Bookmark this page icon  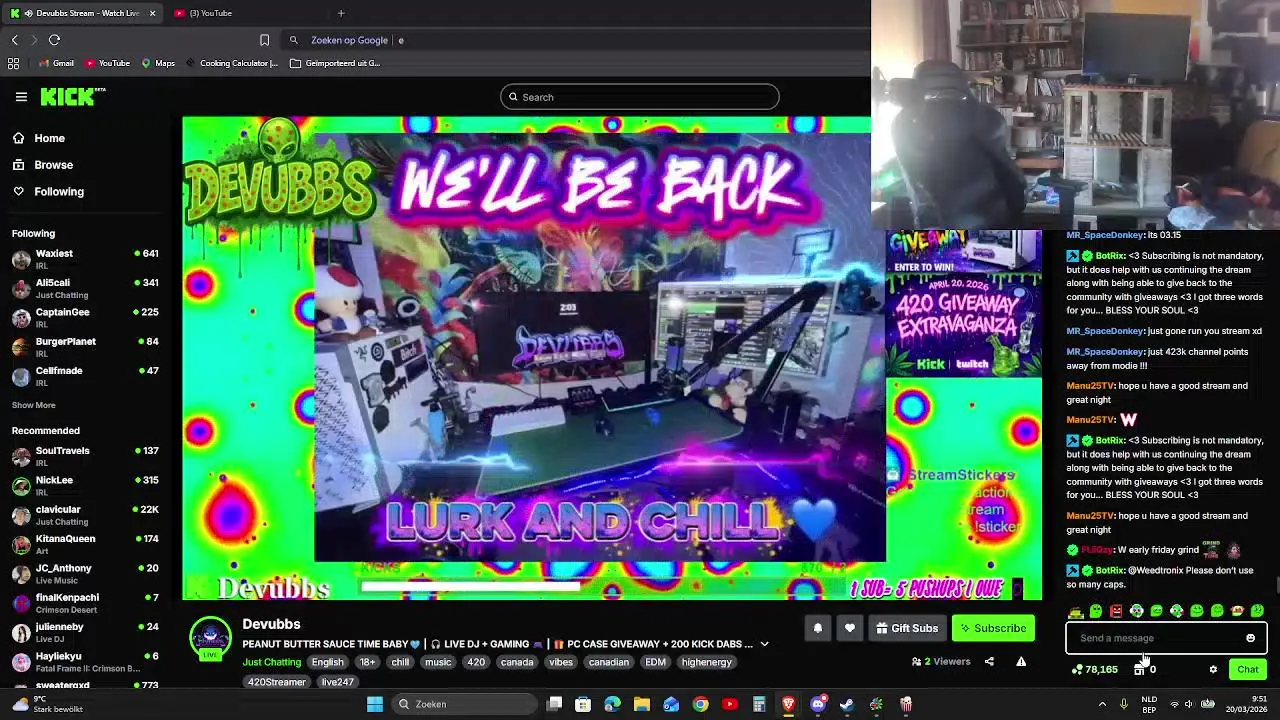pyautogui.click(x=264, y=40)
